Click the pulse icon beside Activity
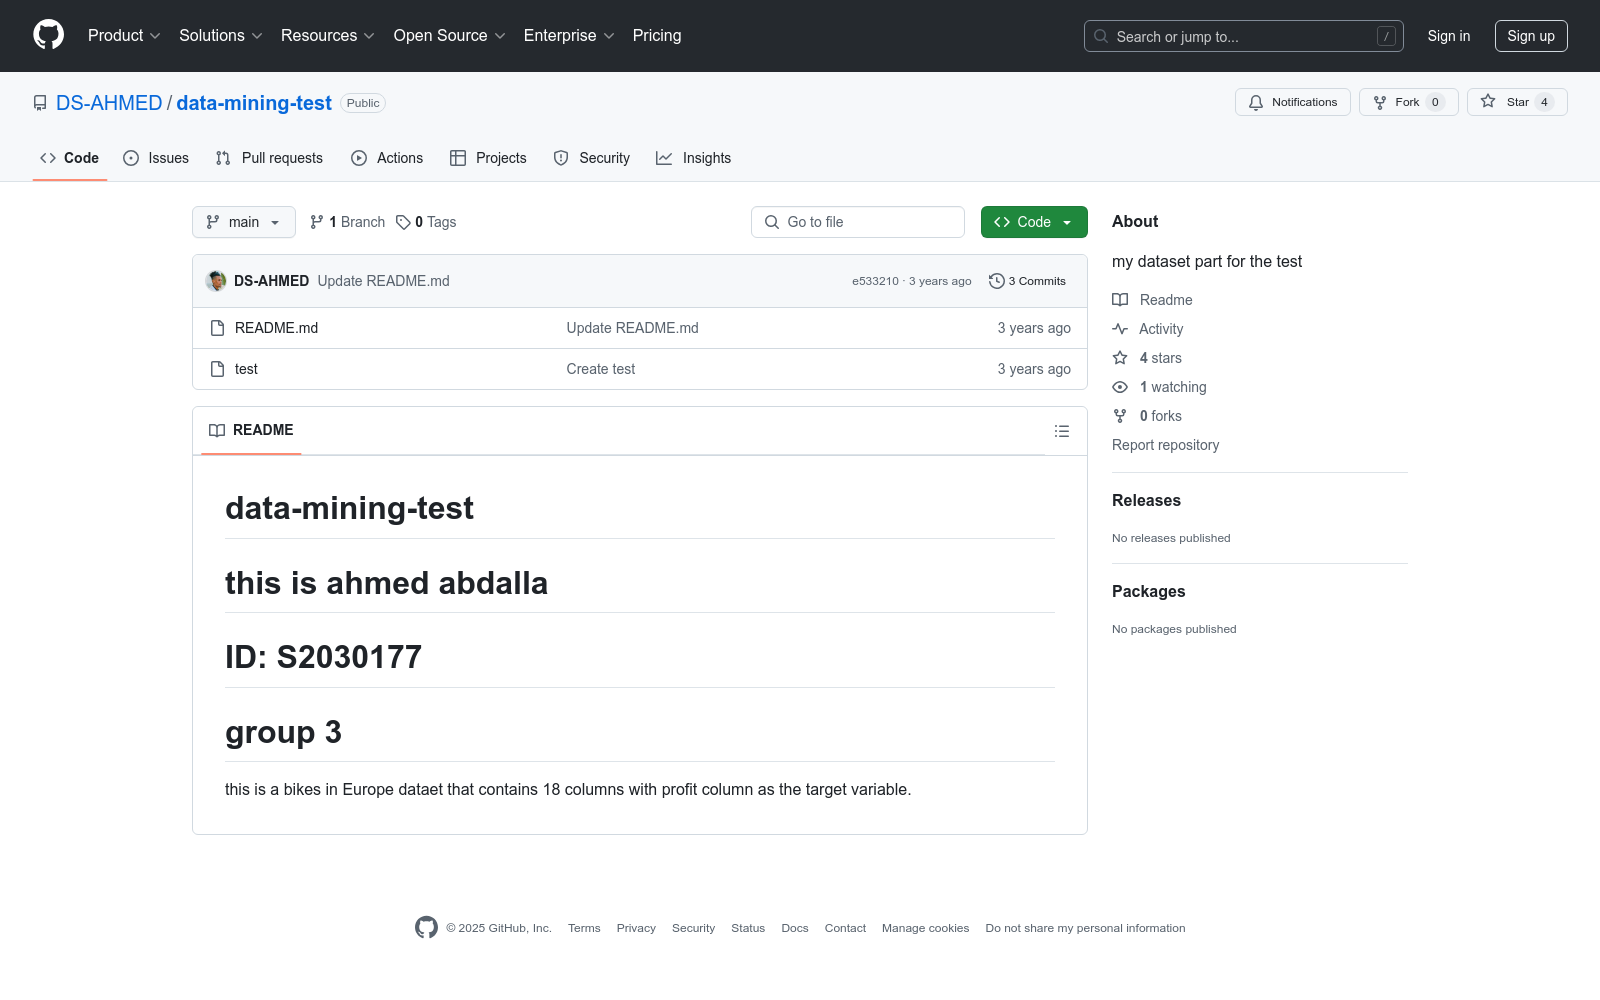Viewport: 1600px width, 1000px height. pos(1120,329)
